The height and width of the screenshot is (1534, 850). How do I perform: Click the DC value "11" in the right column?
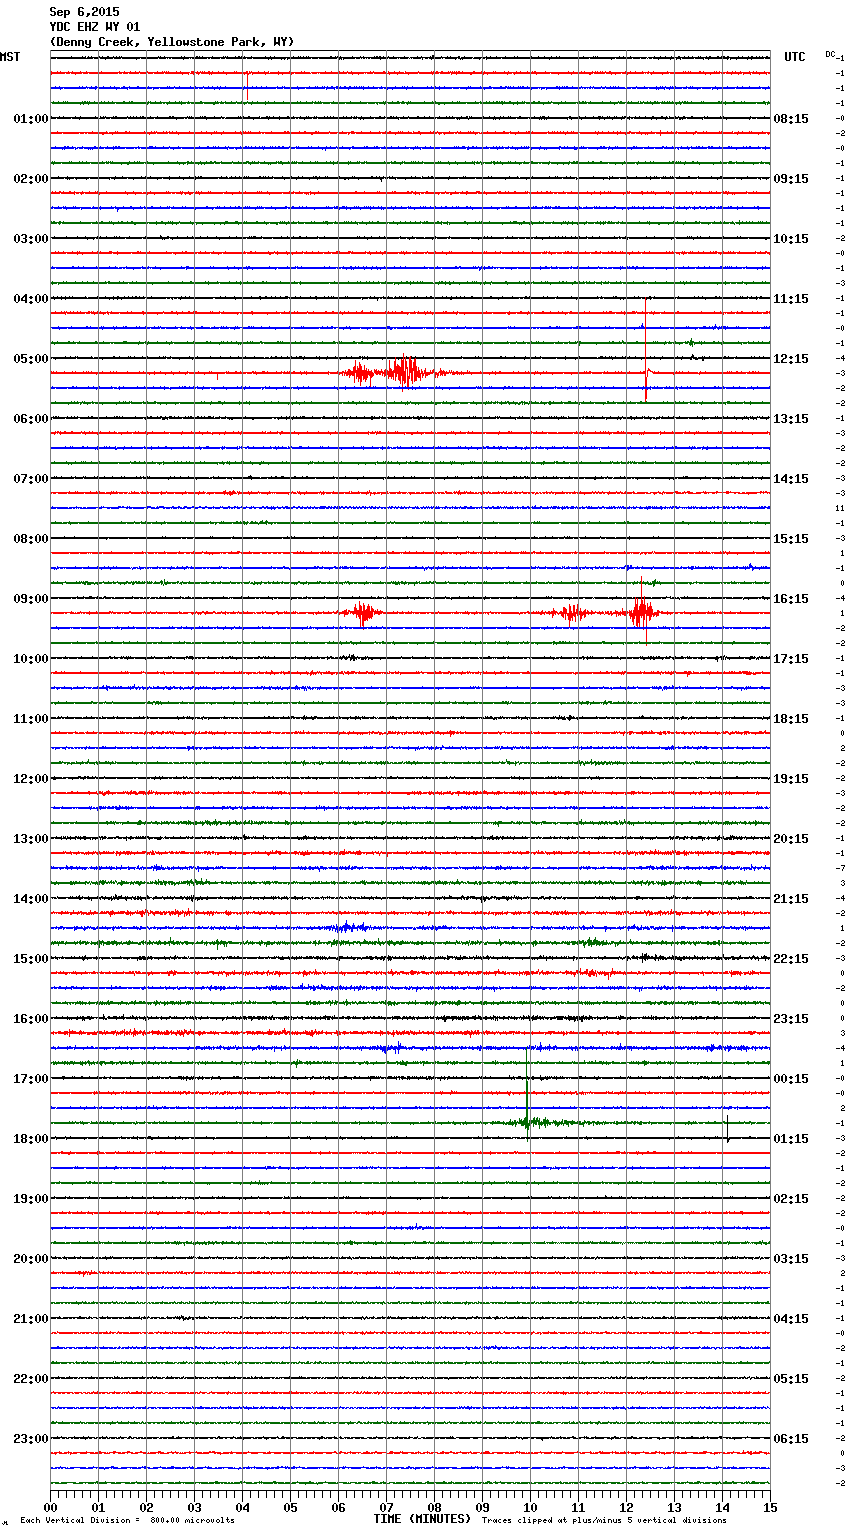pos(840,509)
